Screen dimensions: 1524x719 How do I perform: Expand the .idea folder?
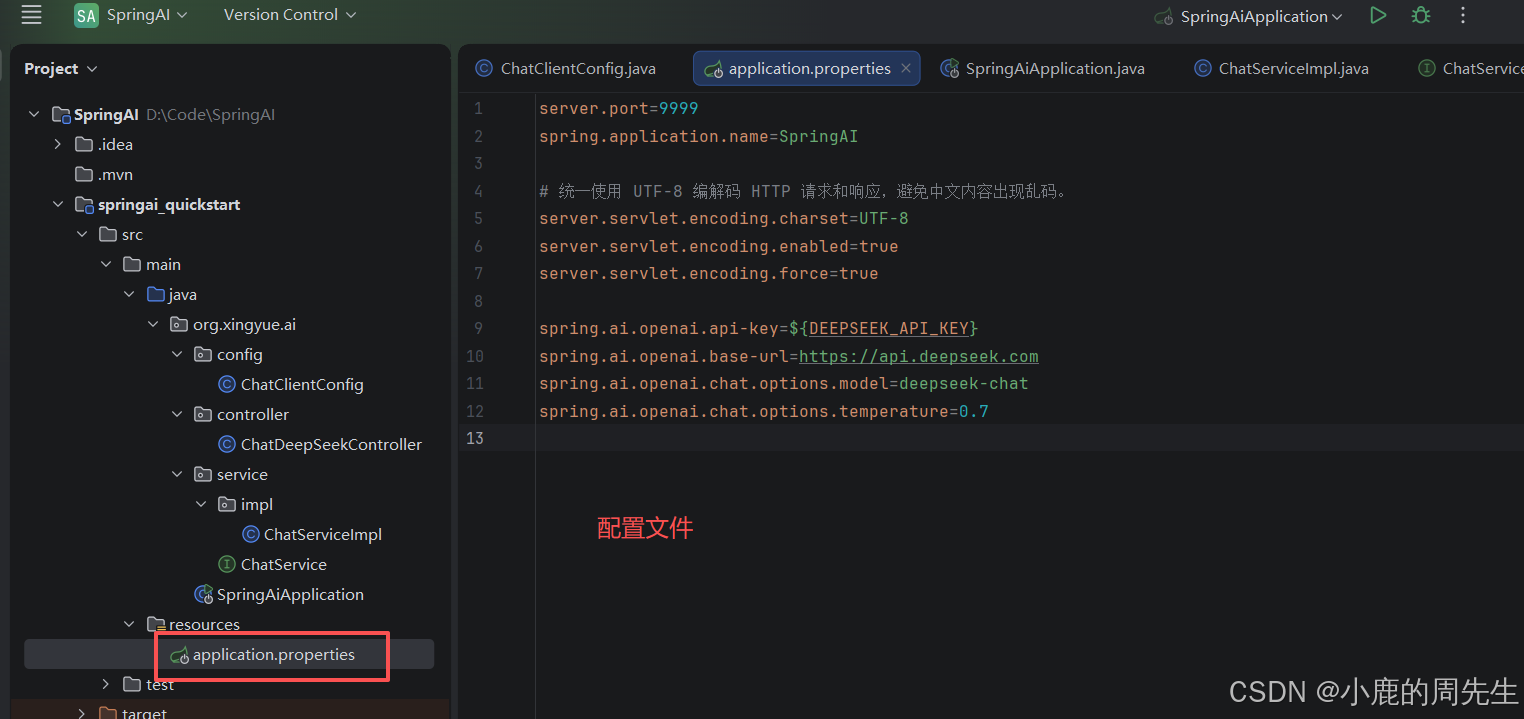(x=58, y=144)
